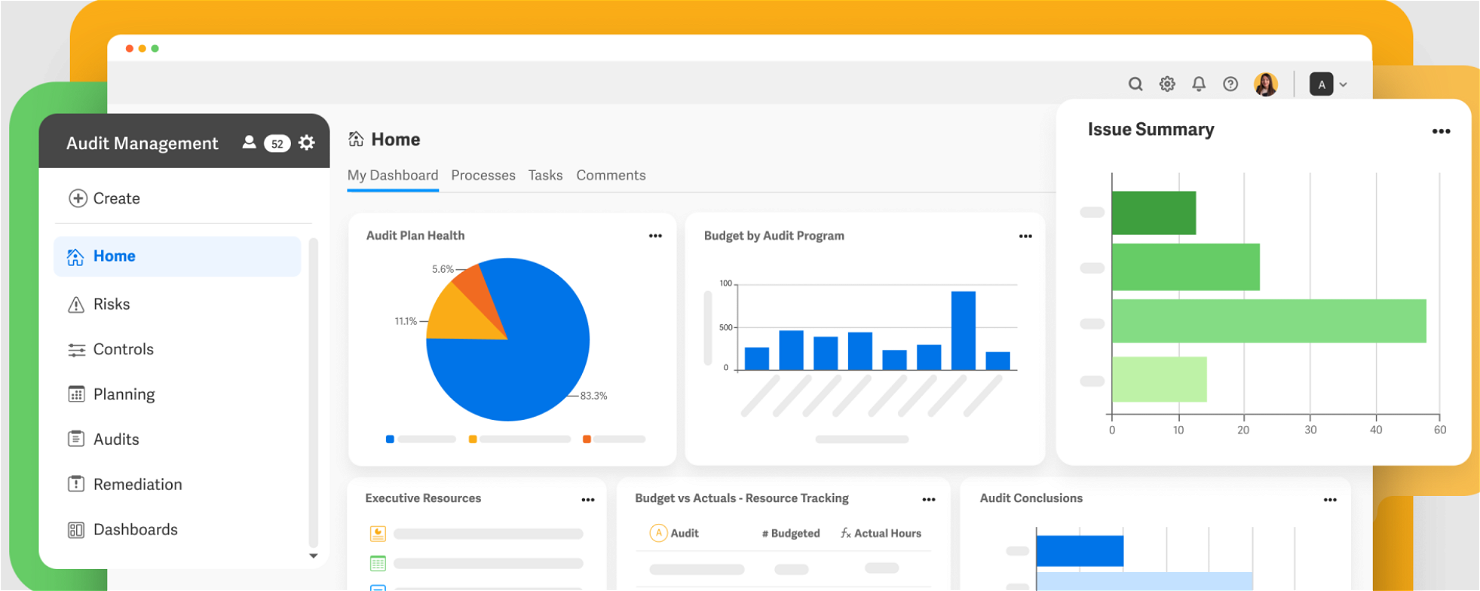
Task: Open the help question-mark icon
Action: point(1230,84)
